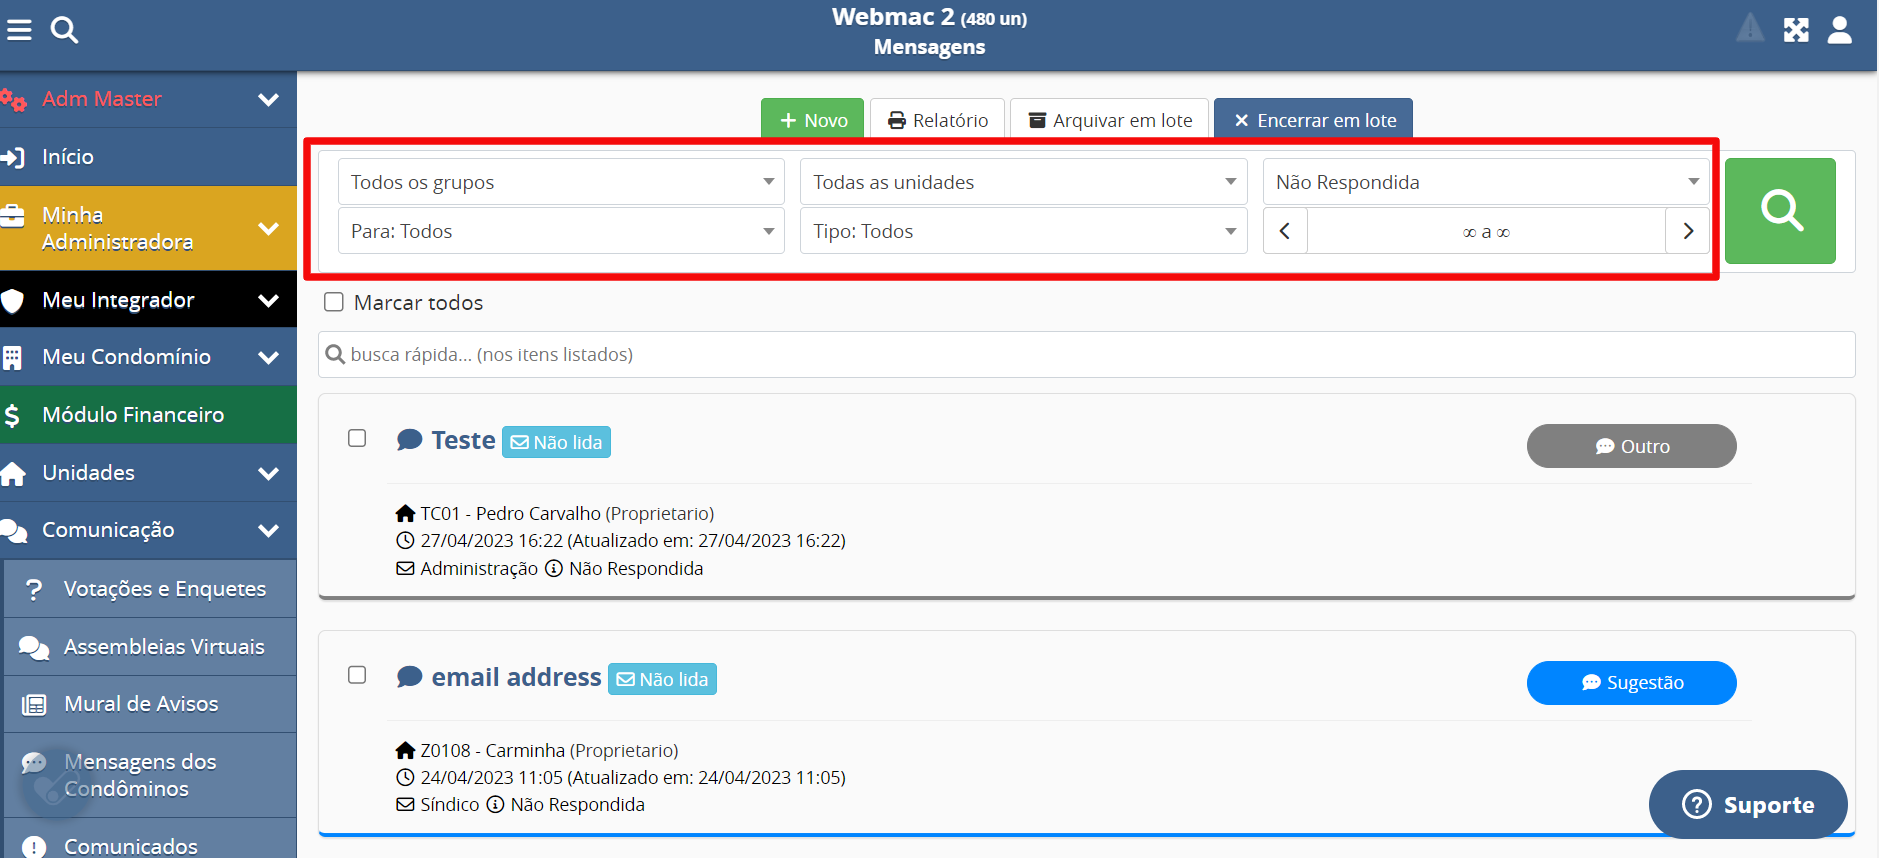
Task: Go to previous date range arrow
Action: coord(1285,231)
